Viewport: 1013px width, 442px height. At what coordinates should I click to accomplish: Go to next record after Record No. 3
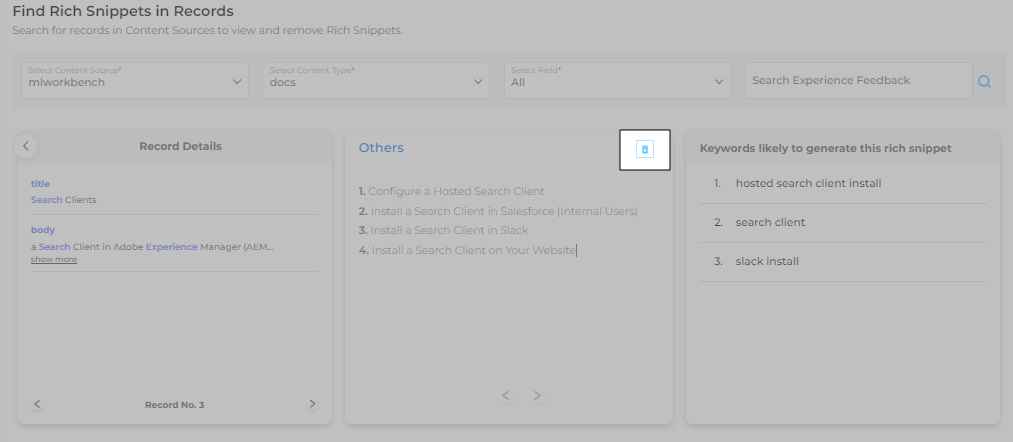coord(312,404)
